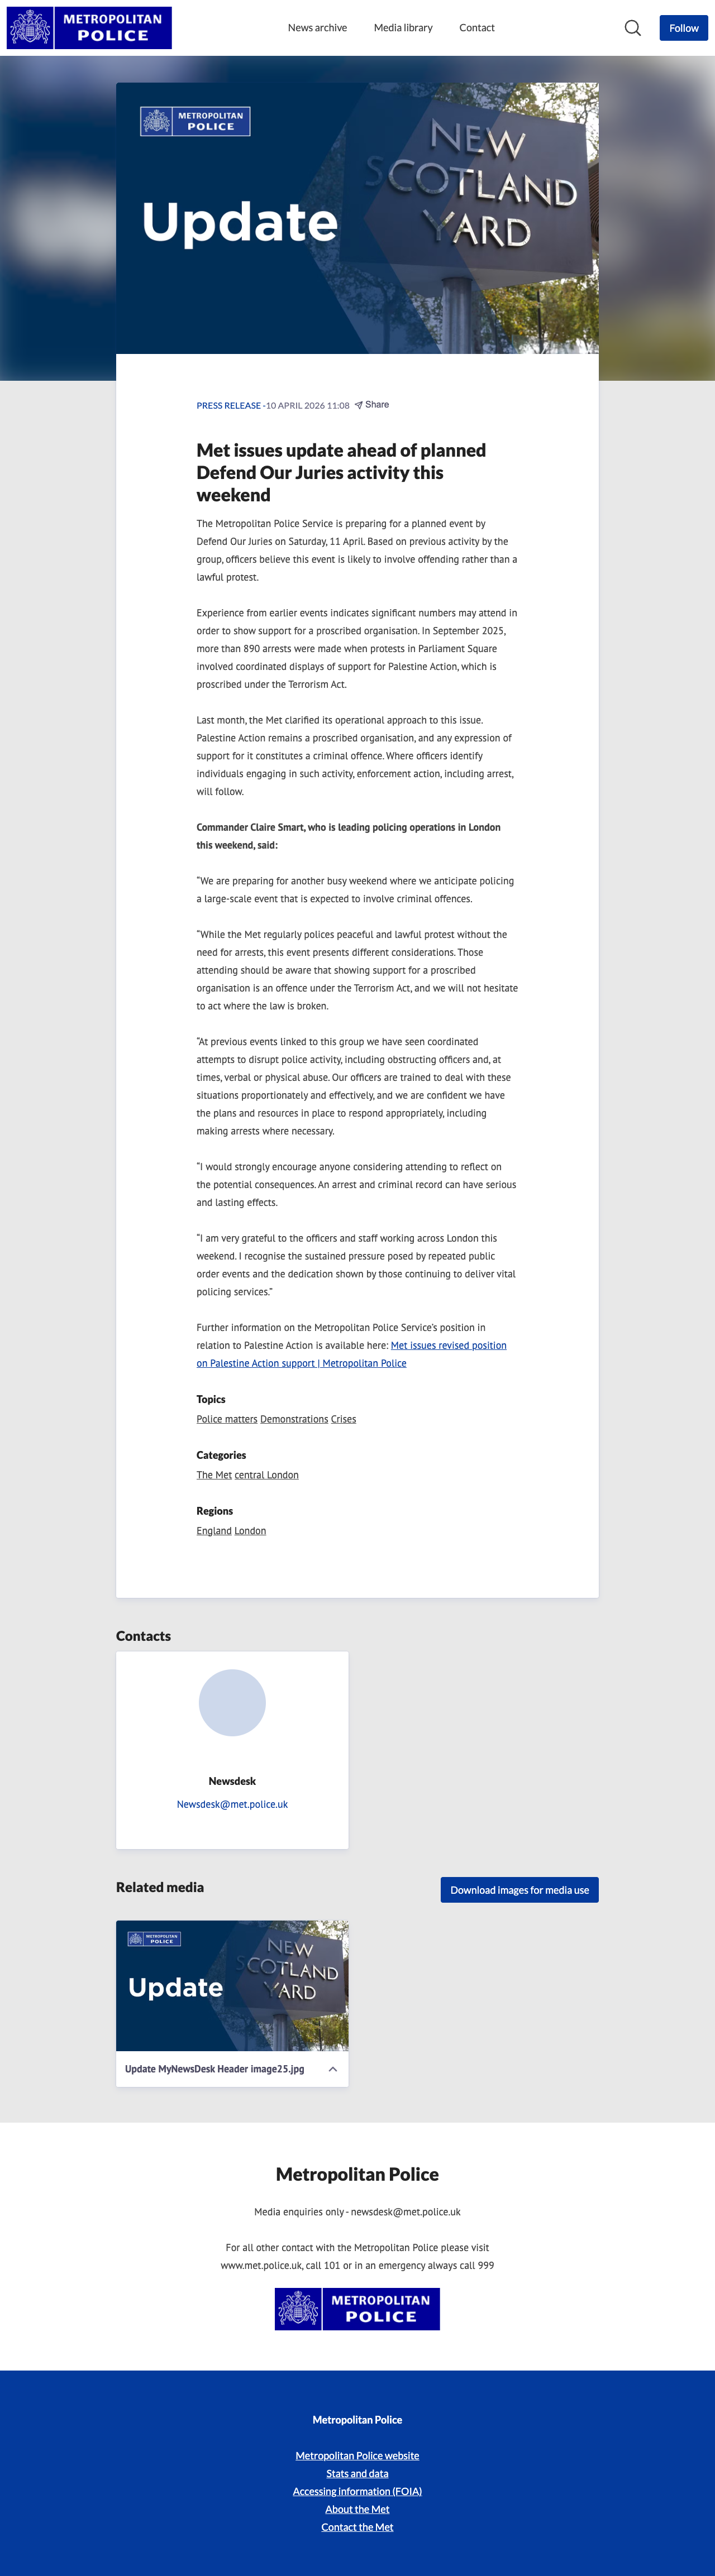Viewport: 715px width, 2576px height.
Task: Click the Share paper-plane icon
Action: pos(359,405)
